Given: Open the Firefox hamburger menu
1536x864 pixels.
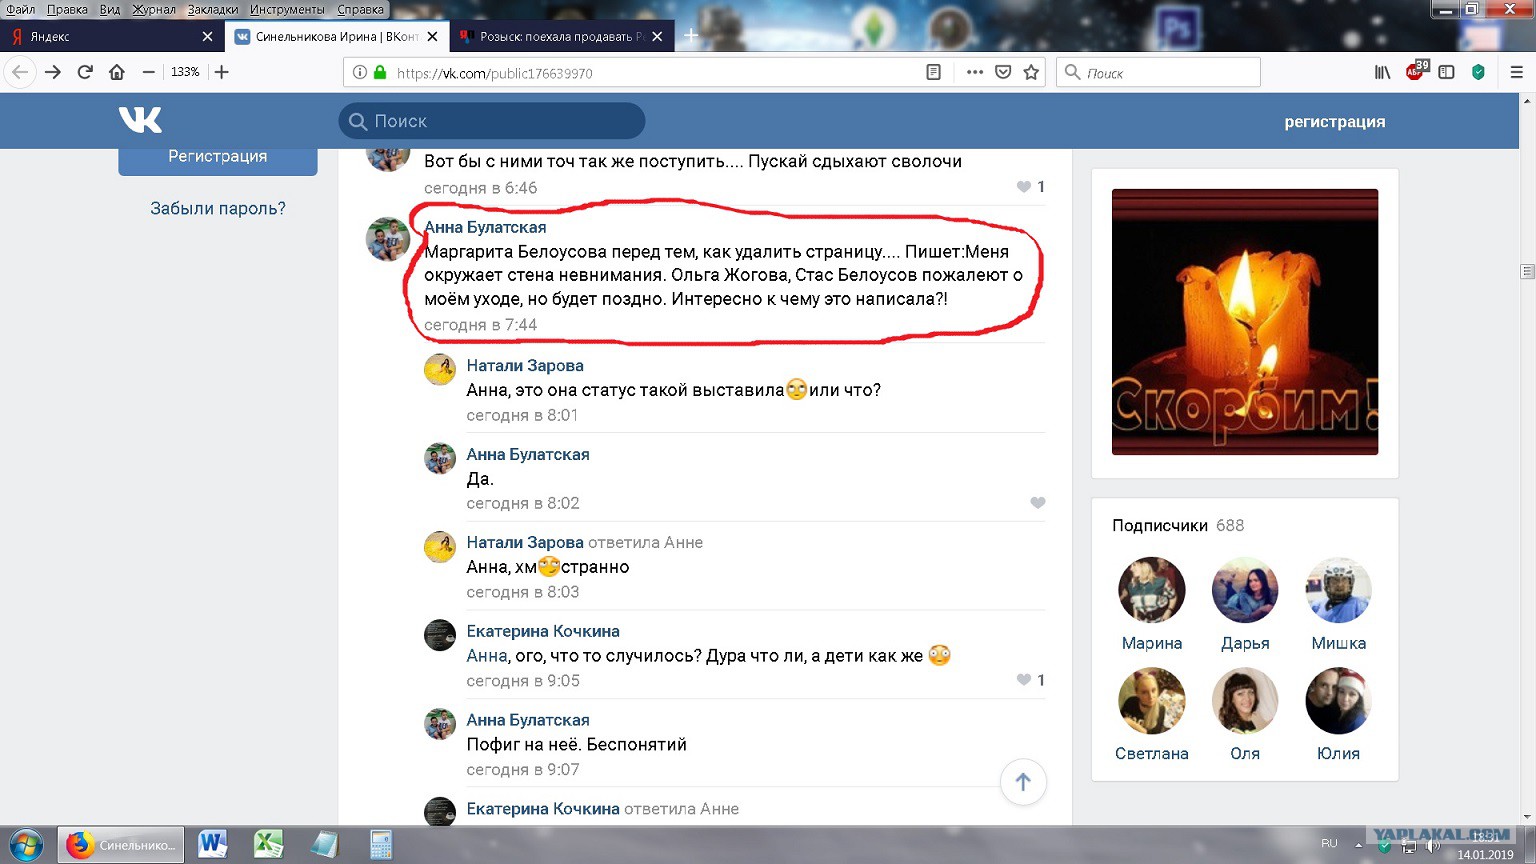Looking at the screenshot, I should pyautogui.click(x=1516, y=72).
